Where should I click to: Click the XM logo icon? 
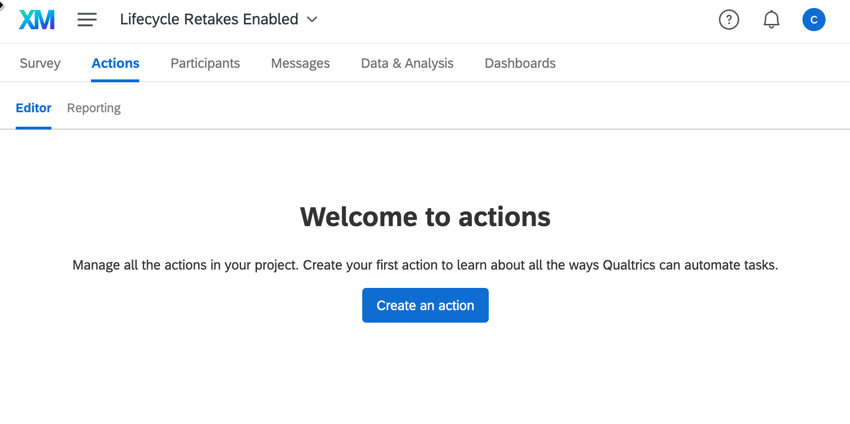pos(37,20)
